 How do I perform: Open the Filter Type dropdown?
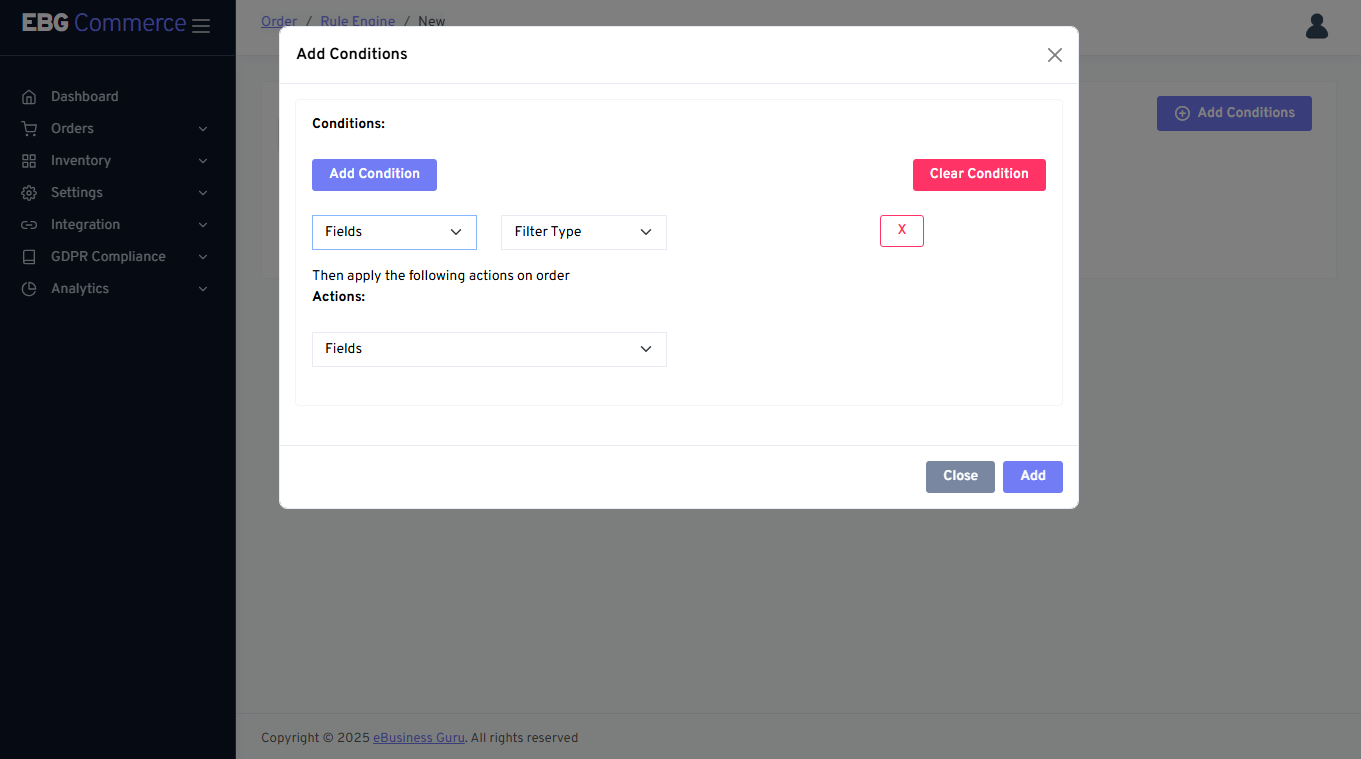(x=583, y=232)
